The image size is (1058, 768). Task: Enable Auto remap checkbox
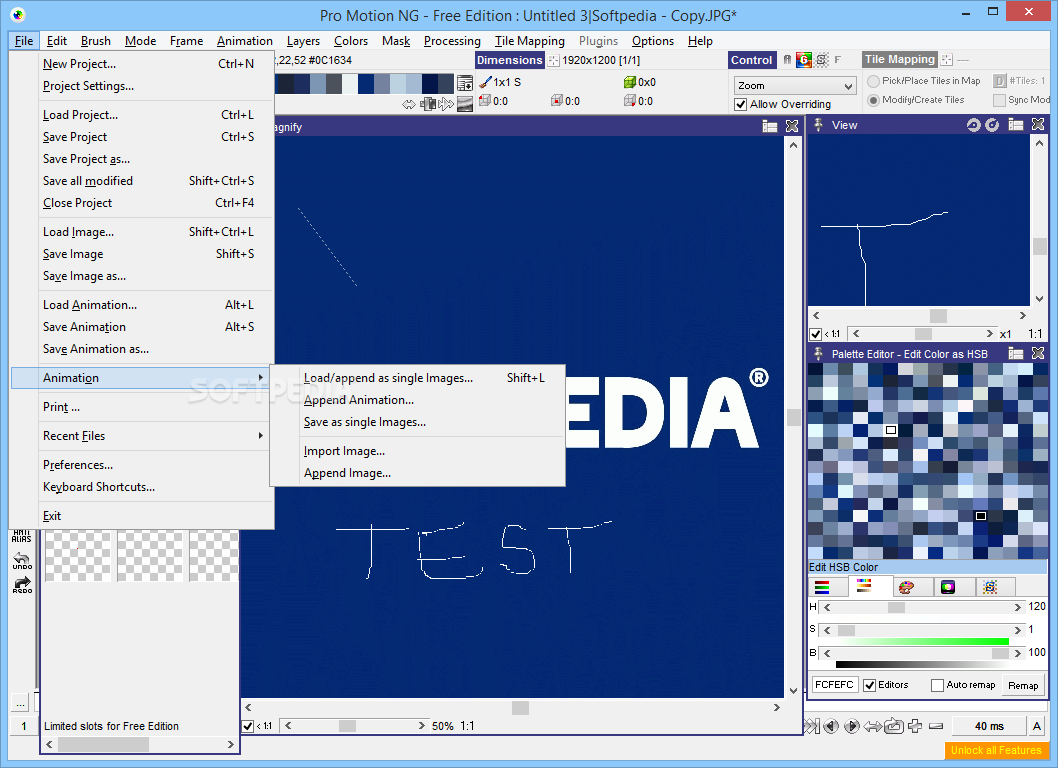pos(937,685)
